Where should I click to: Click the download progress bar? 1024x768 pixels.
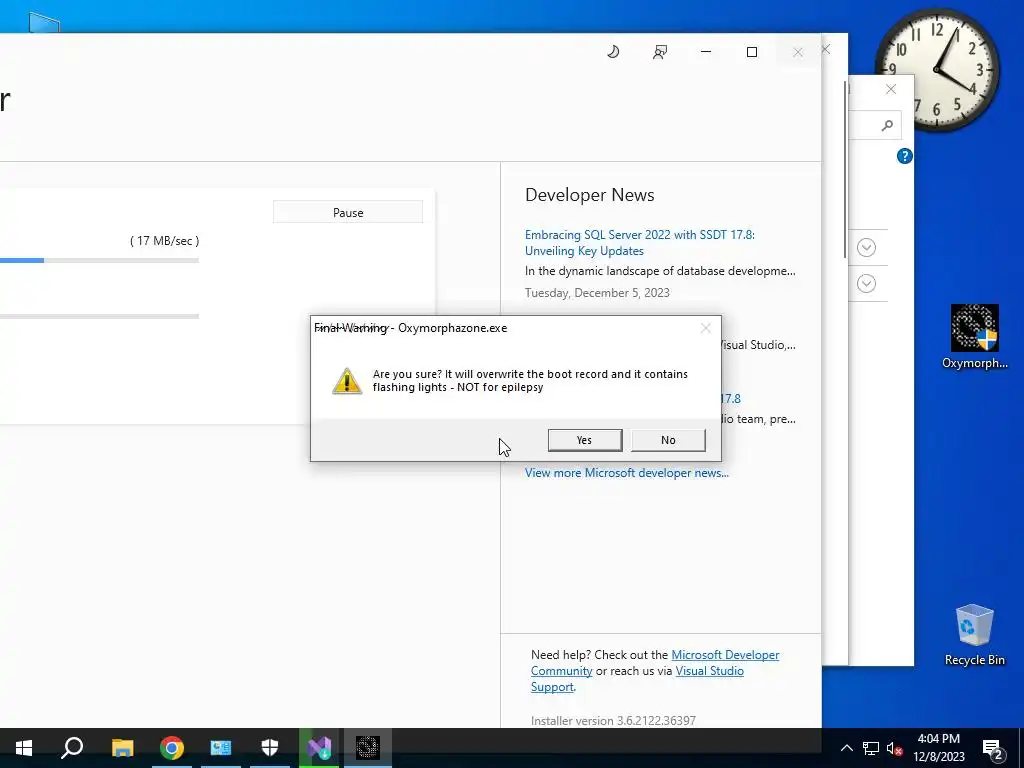pos(99,260)
